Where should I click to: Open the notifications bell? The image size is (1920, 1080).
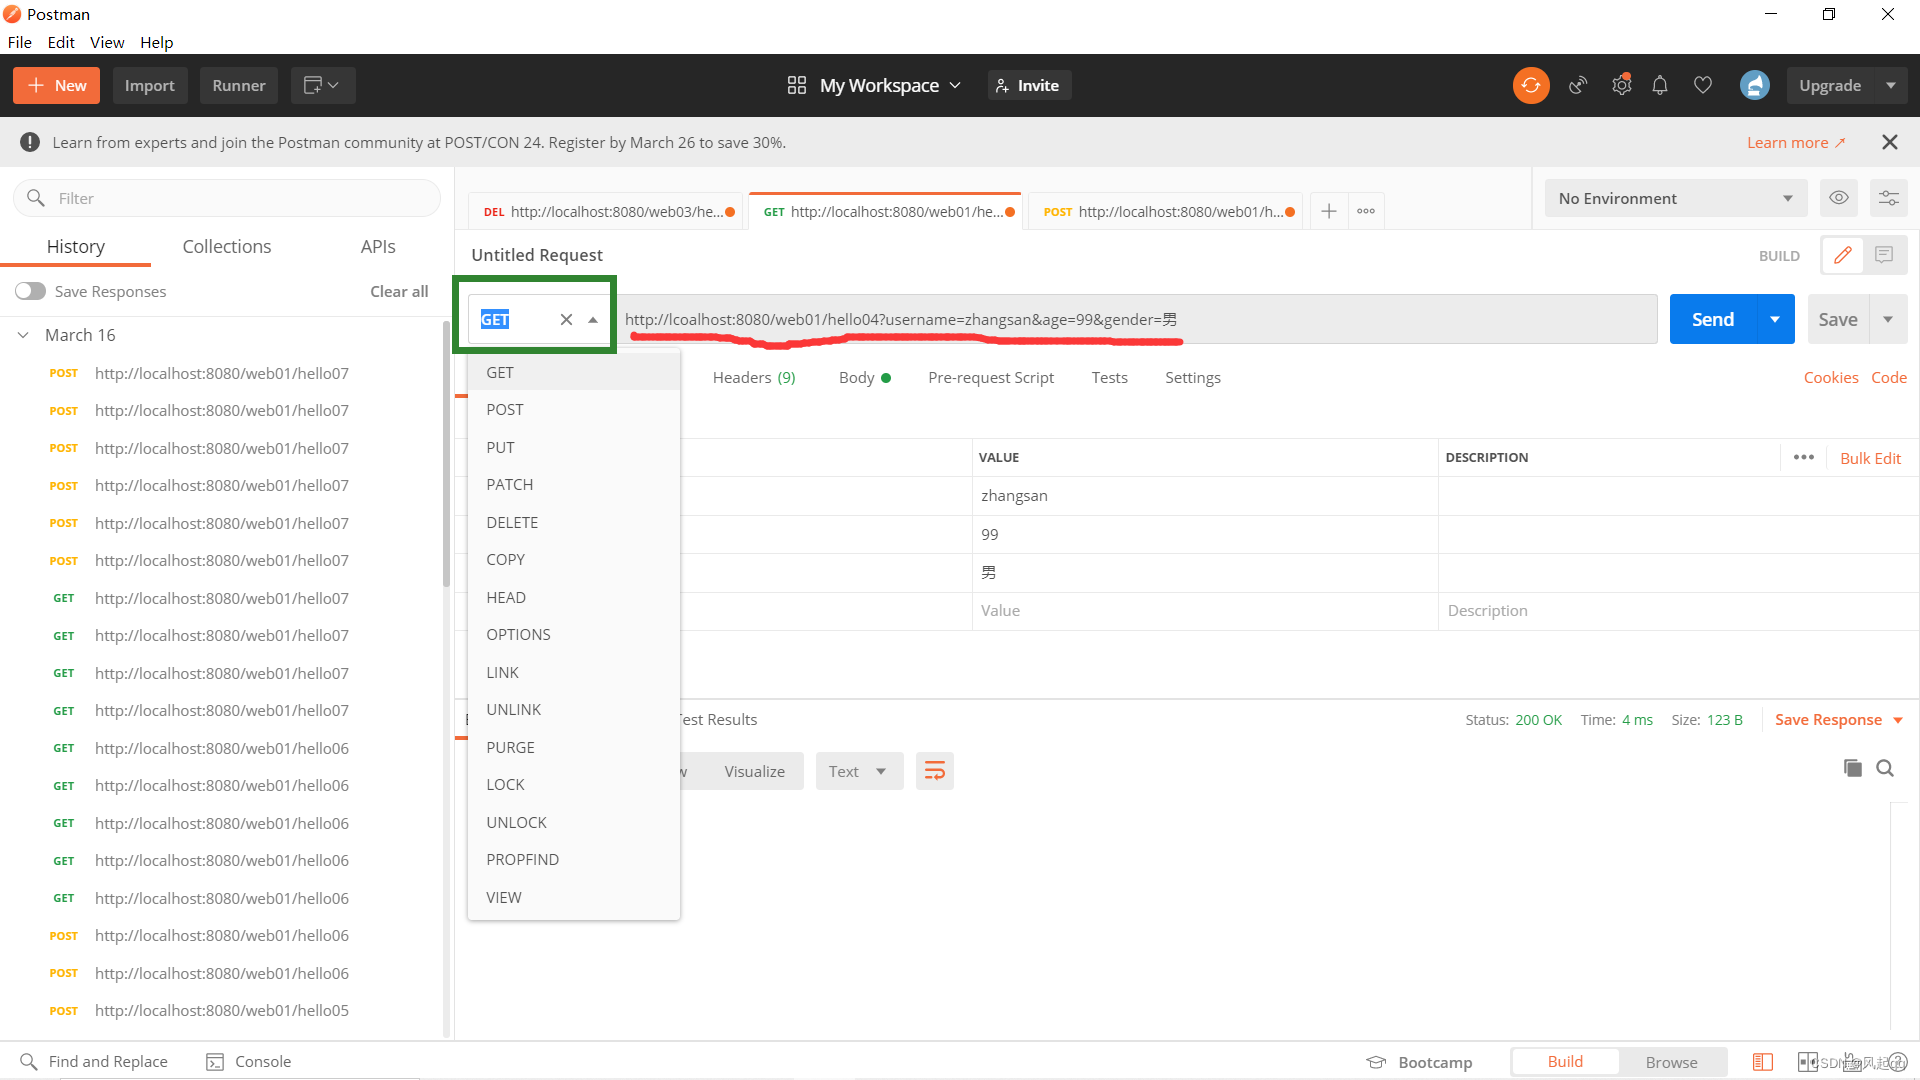point(1660,86)
